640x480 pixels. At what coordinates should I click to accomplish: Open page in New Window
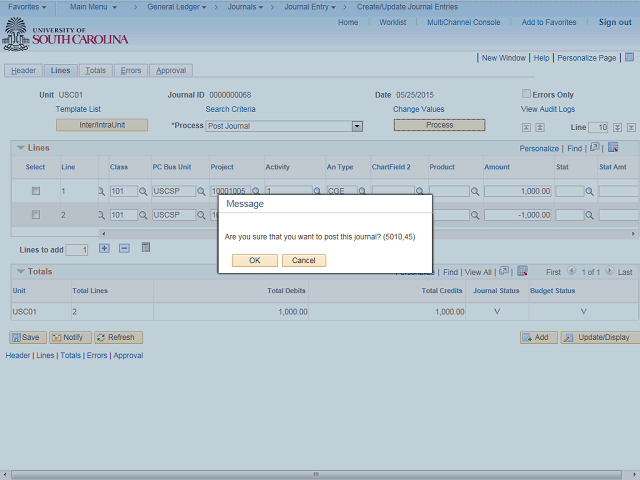(504, 58)
